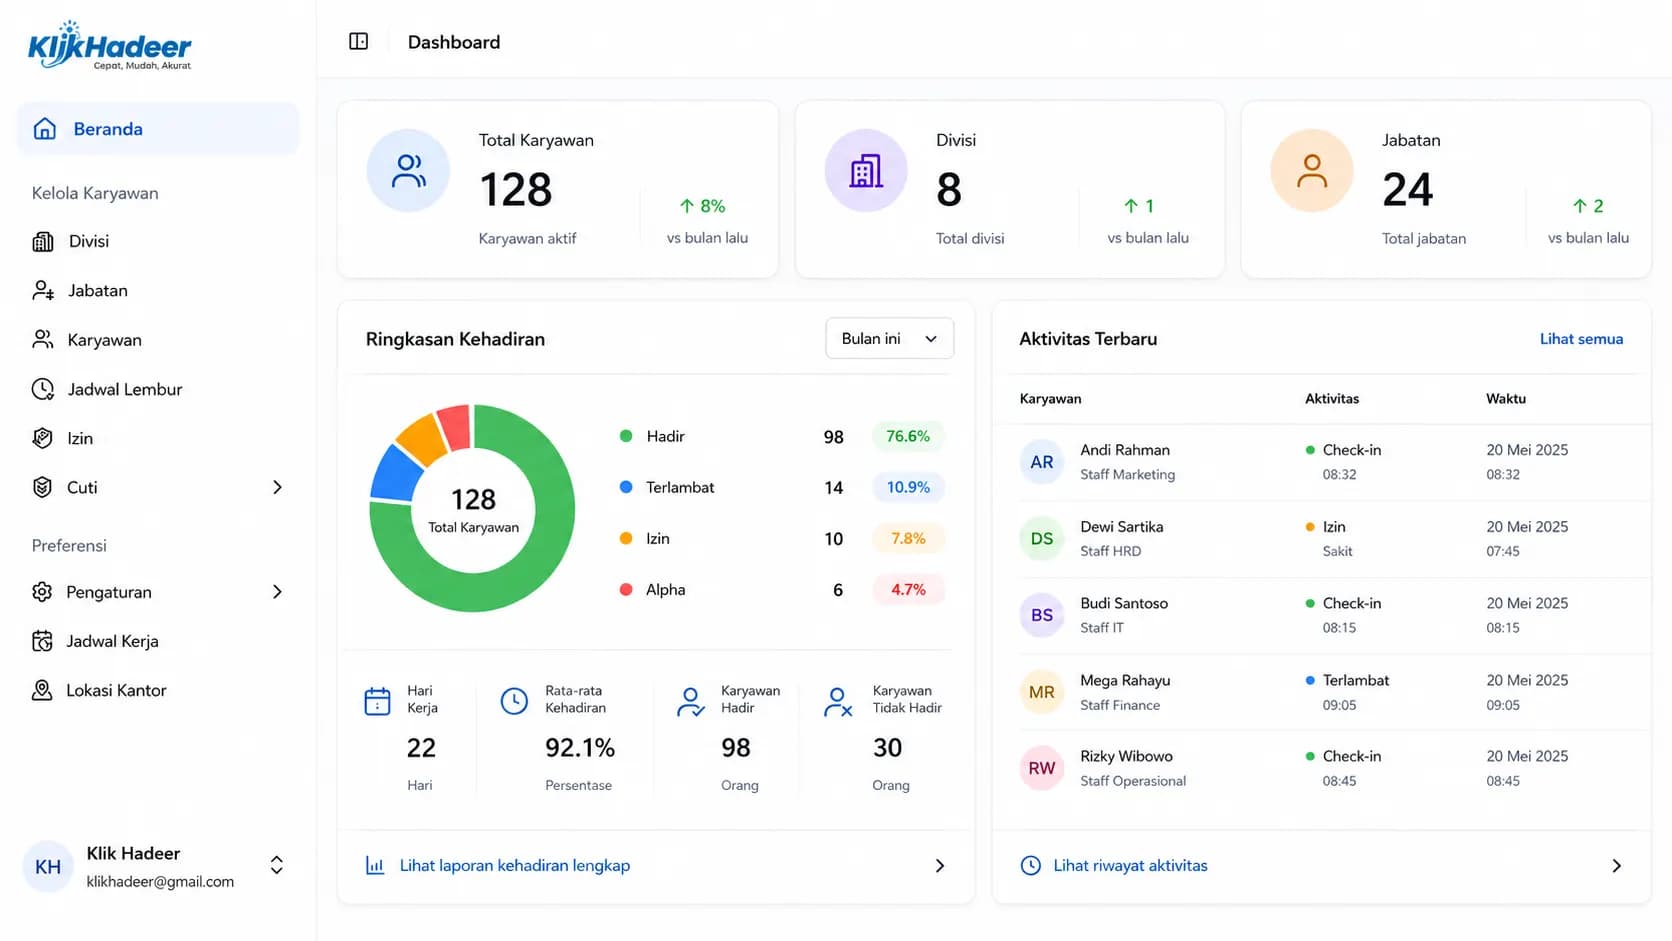
Task: Click the Izin 7.8% percentage badge
Action: pos(908,538)
